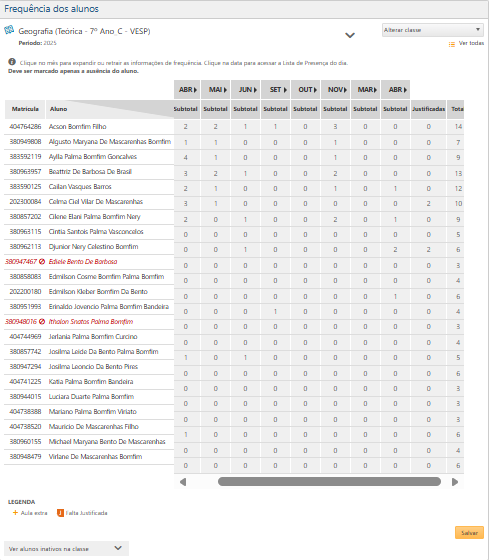Click inactive icon next to 380947467
The width and height of the screenshot is (489, 560).
click(x=42, y=261)
